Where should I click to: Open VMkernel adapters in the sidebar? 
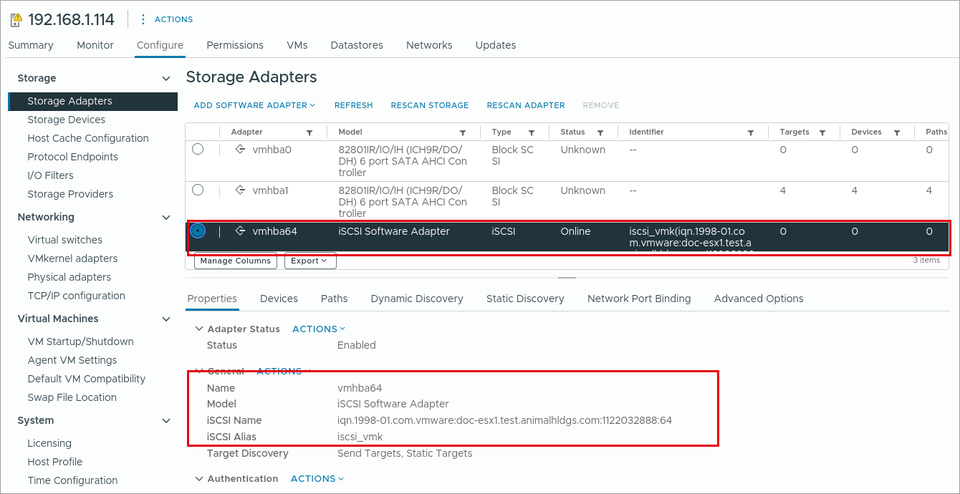(x=72, y=258)
